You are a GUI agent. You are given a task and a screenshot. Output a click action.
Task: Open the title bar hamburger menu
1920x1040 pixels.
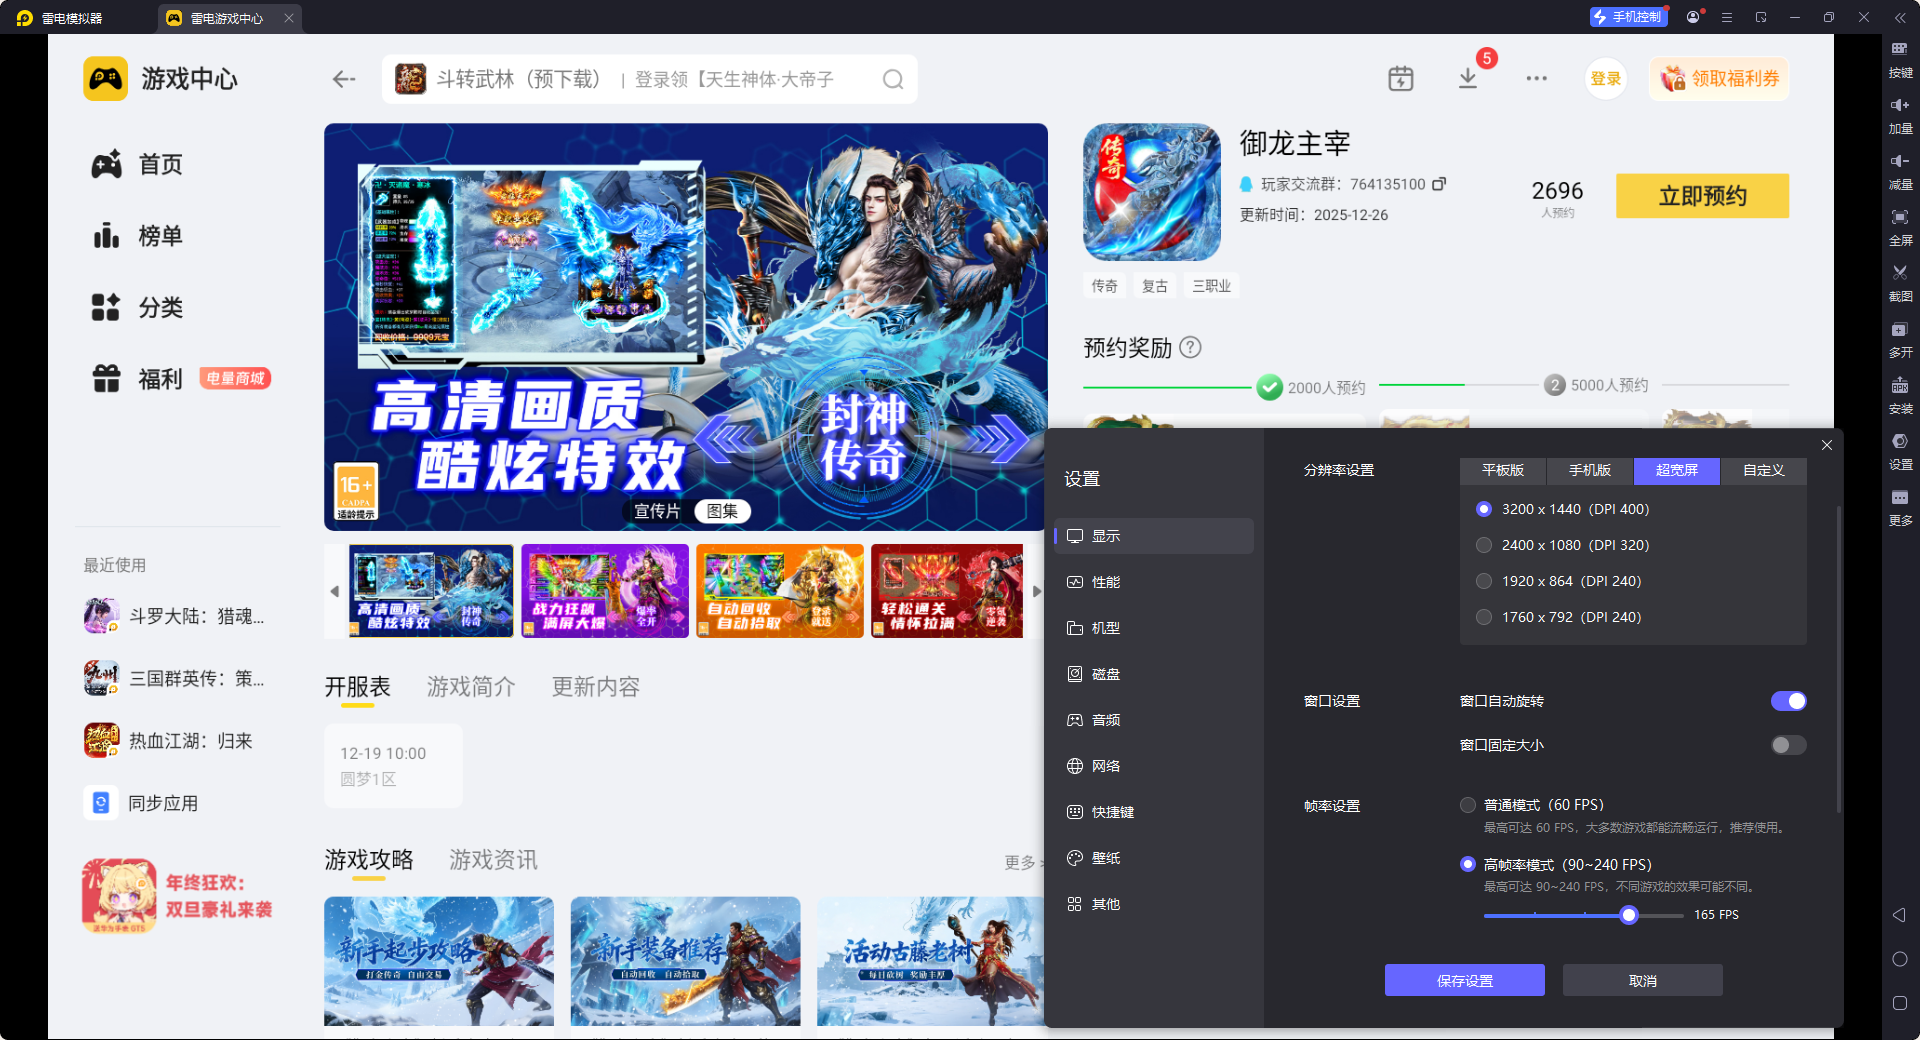1727,17
